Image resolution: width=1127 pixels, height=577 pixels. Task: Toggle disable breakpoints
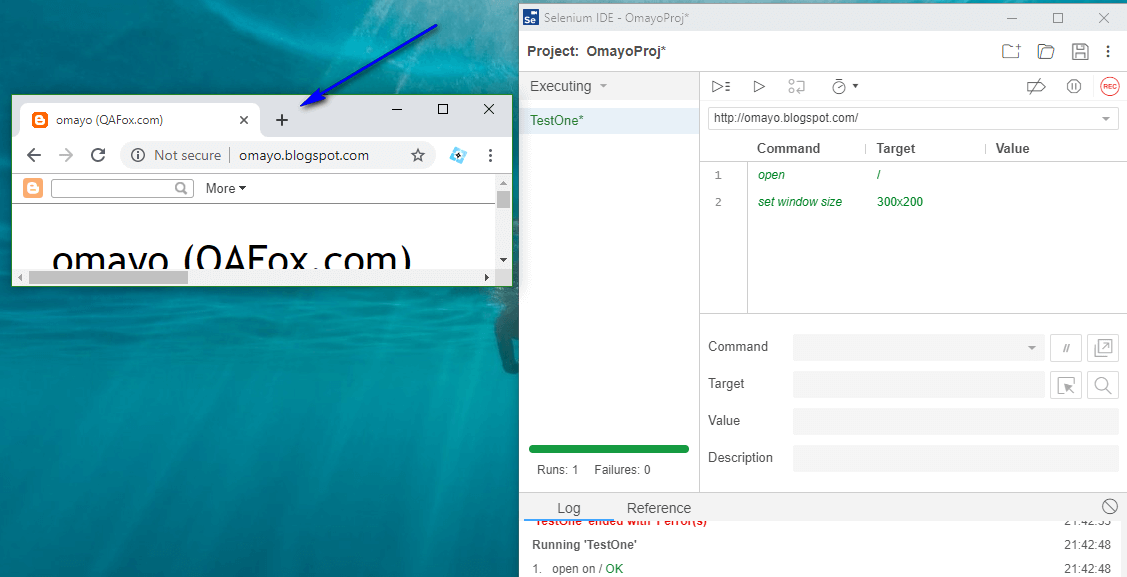click(1036, 86)
